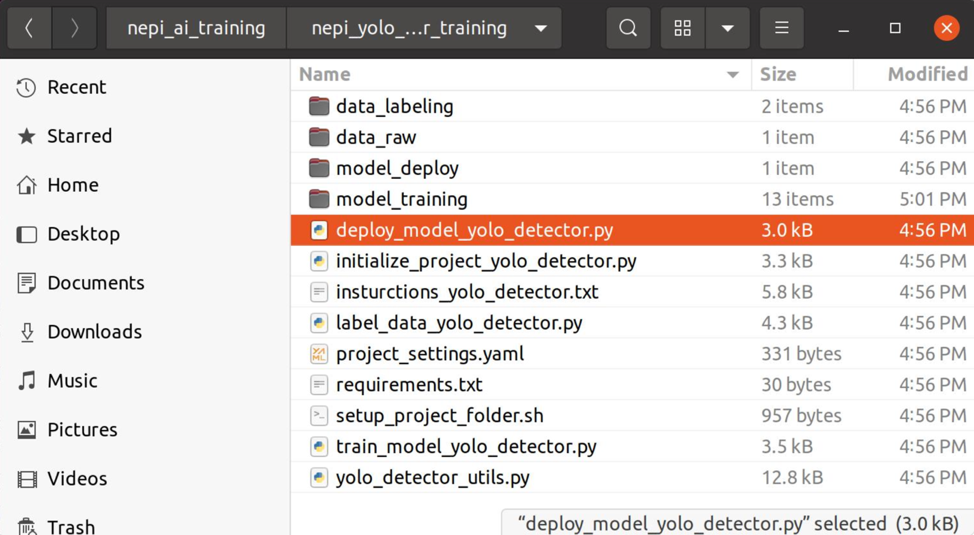Select the model_training folder
Screen dimensions: 974x535
[x=401, y=199]
